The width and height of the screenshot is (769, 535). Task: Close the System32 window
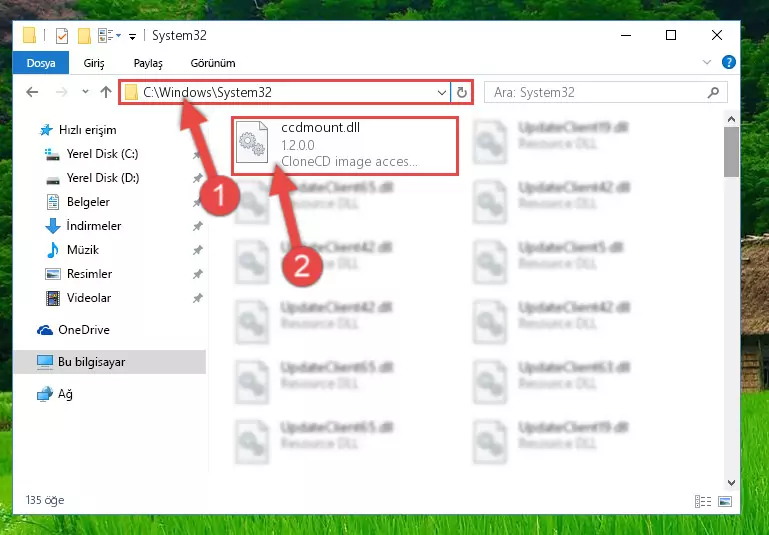click(717, 35)
